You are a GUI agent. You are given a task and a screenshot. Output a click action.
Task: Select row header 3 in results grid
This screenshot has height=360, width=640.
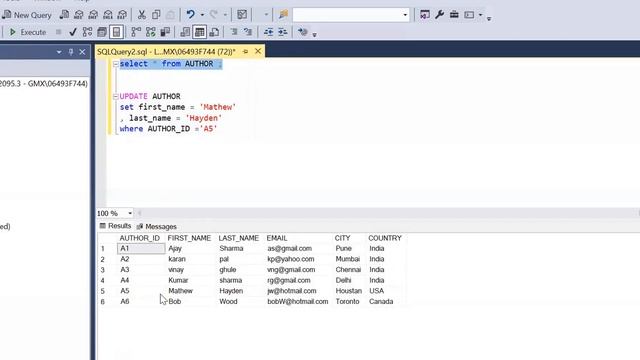coord(102,270)
